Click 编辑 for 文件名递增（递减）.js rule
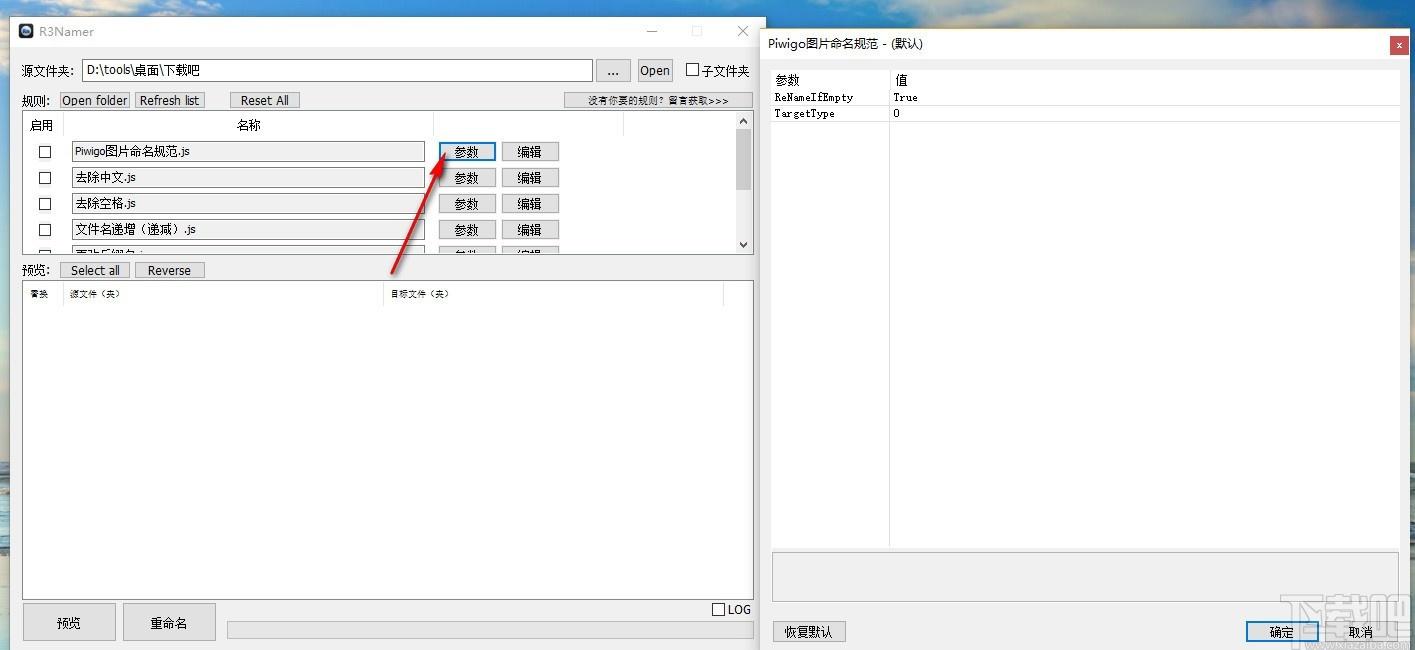 [x=530, y=230]
